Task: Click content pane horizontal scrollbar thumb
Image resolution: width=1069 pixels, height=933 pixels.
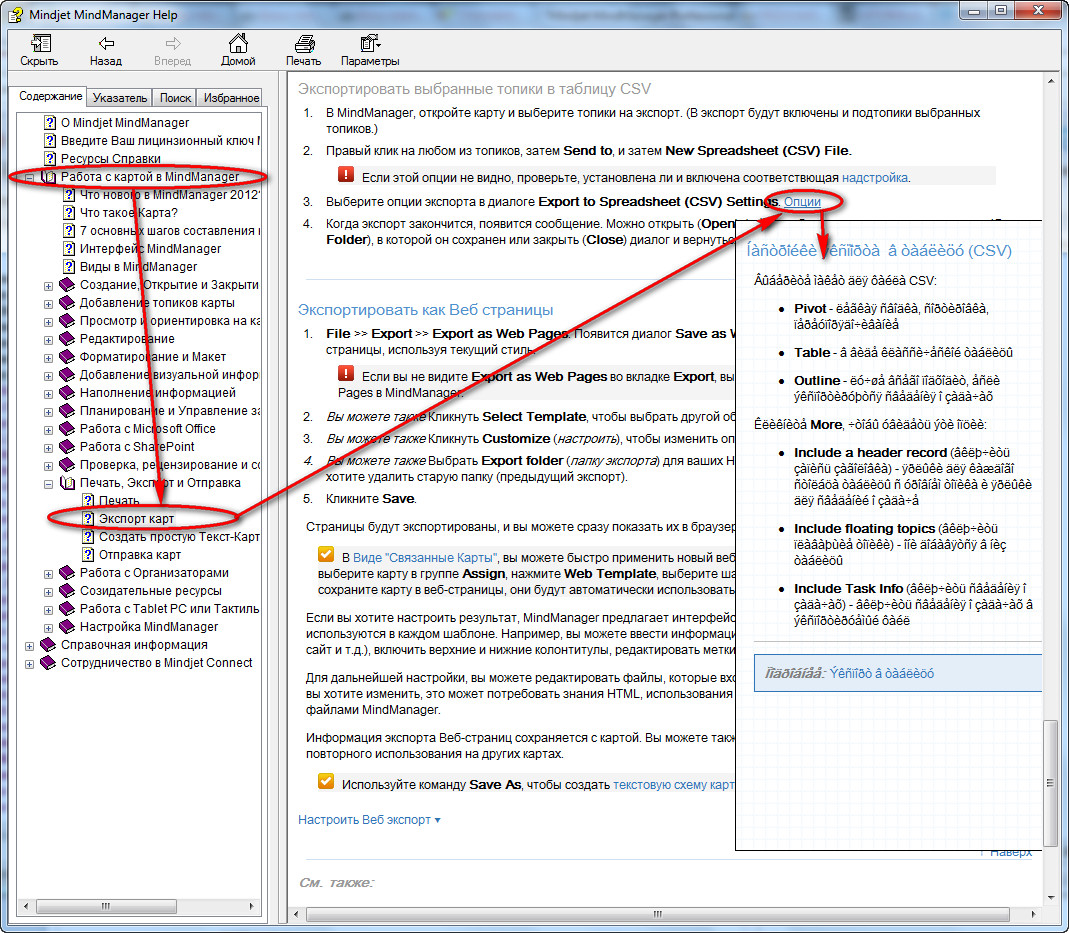Action: pyautogui.click(x=657, y=914)
